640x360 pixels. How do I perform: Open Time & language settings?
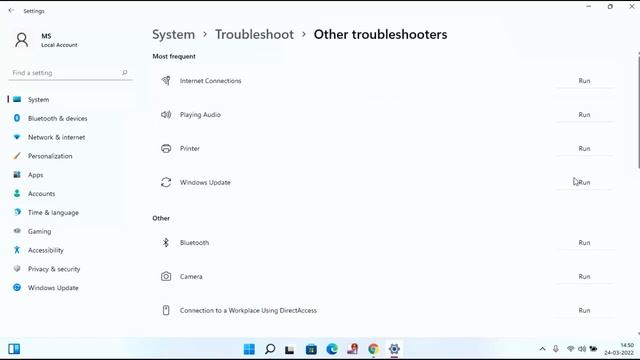coord(70,212)
